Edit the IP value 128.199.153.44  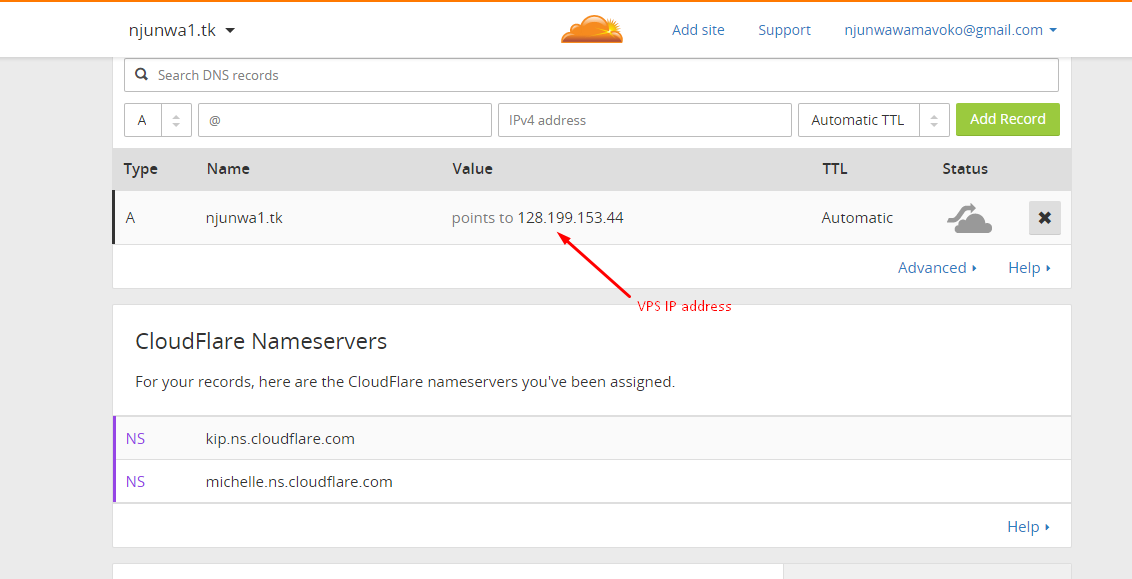pos(570,218)
